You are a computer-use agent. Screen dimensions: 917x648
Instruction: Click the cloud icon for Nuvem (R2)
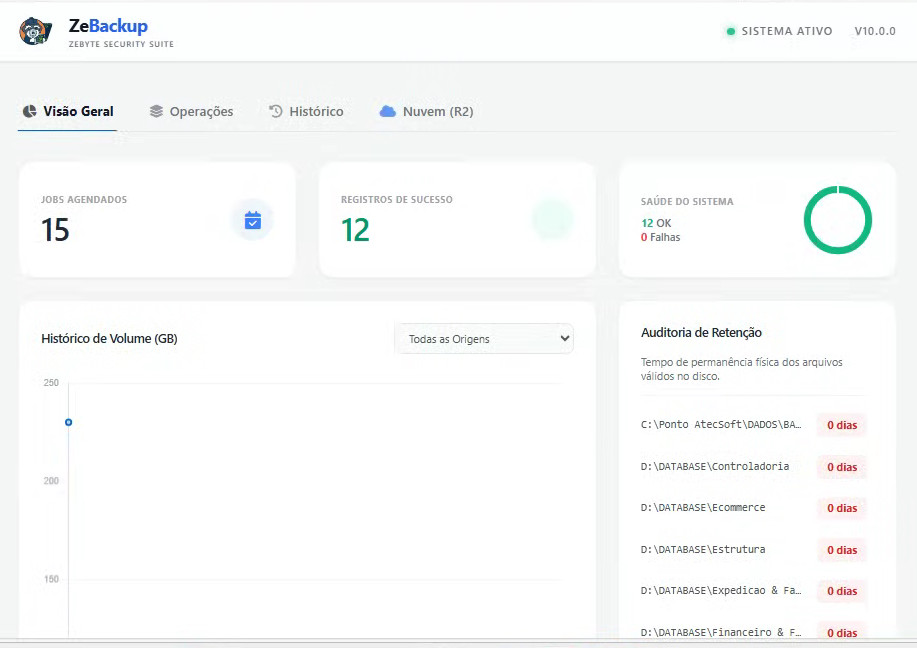coord(389,111)
